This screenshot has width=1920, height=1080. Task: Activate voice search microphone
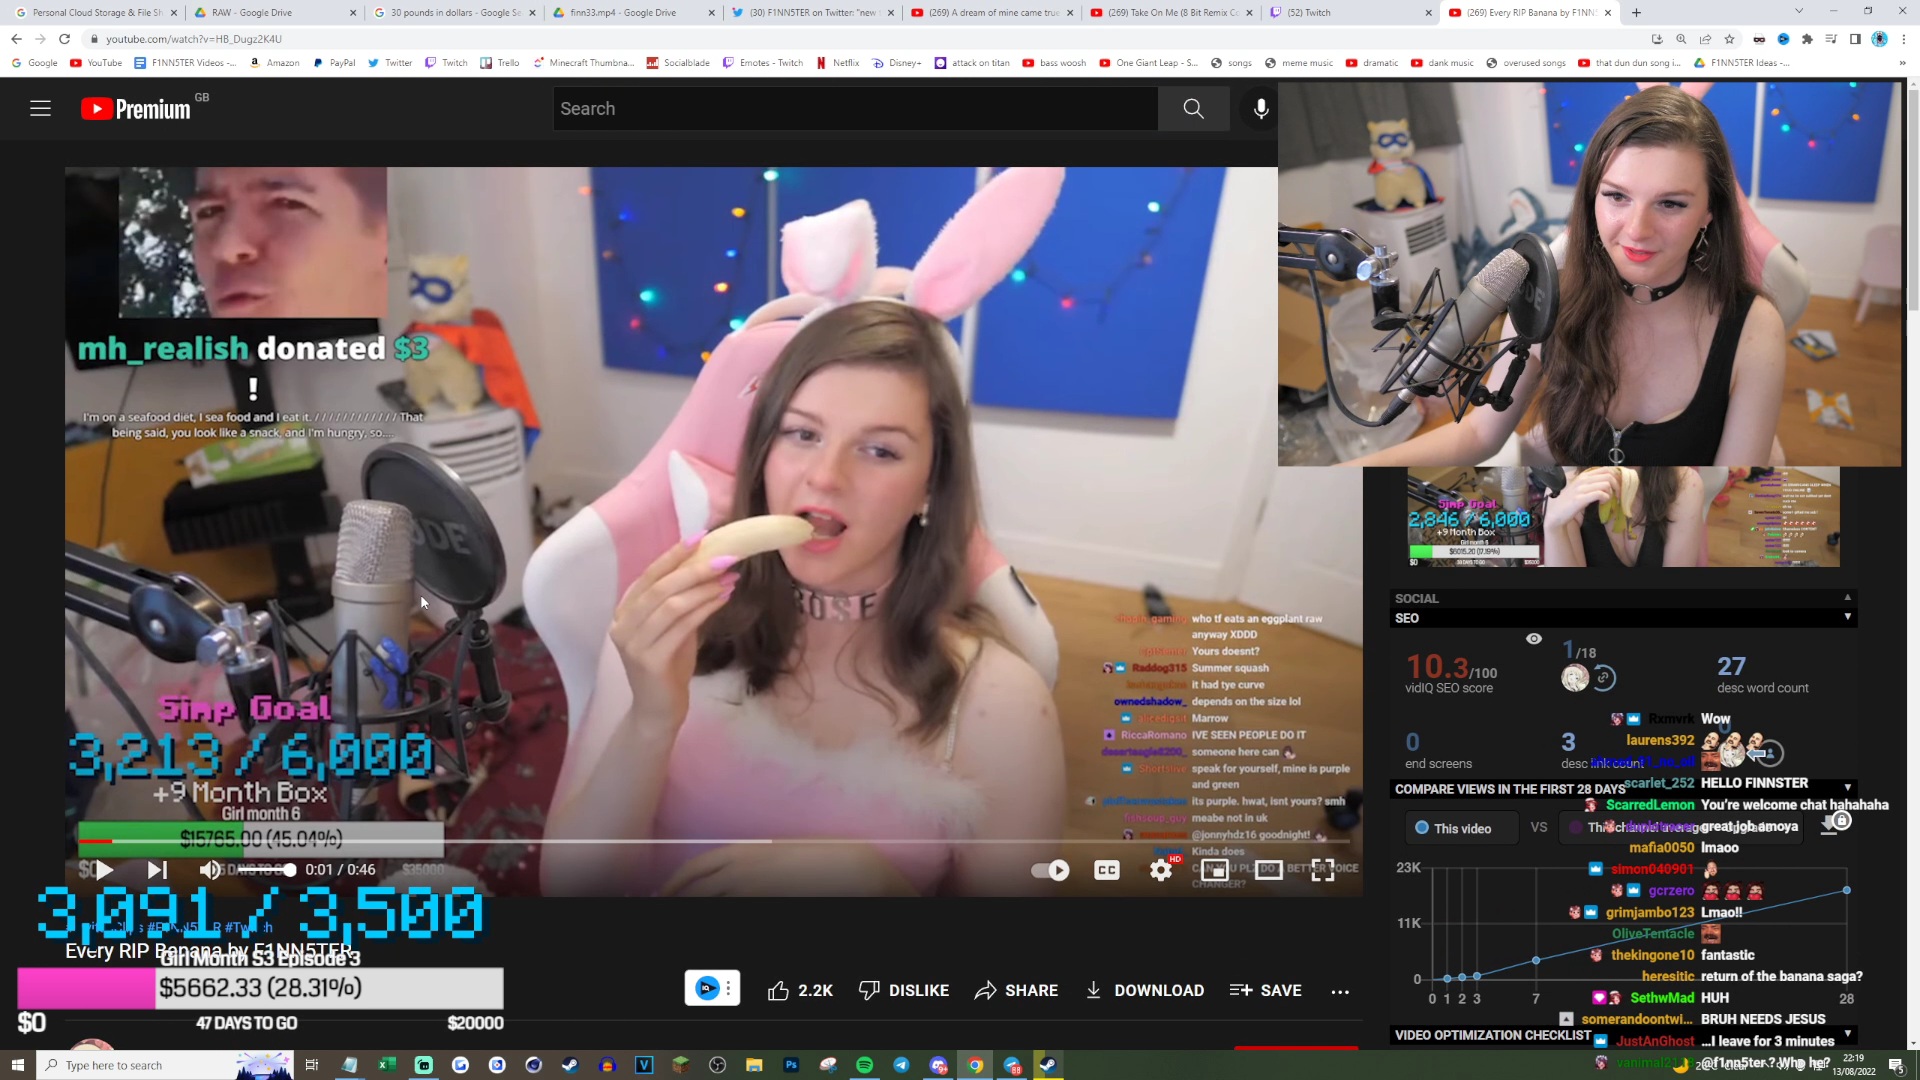coord(1261,109)
